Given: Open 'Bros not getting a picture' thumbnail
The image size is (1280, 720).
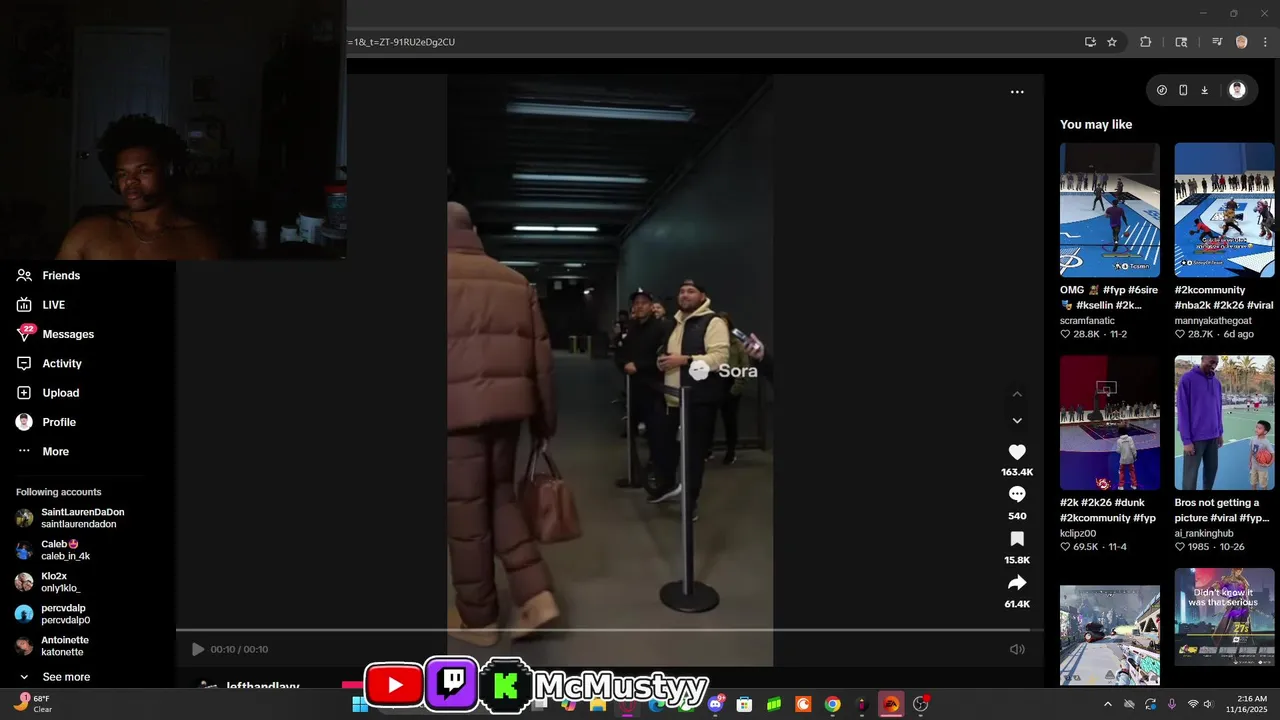Looking at the screenshot, I should (1224, 422).
